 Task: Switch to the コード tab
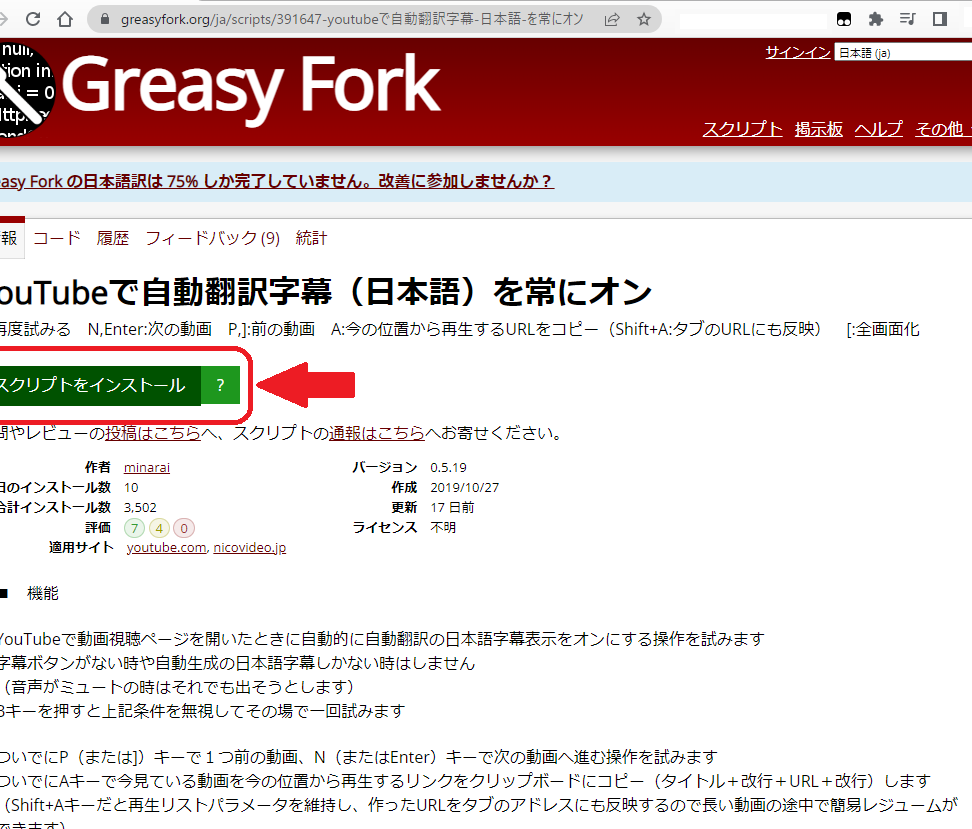pos(57,238)
